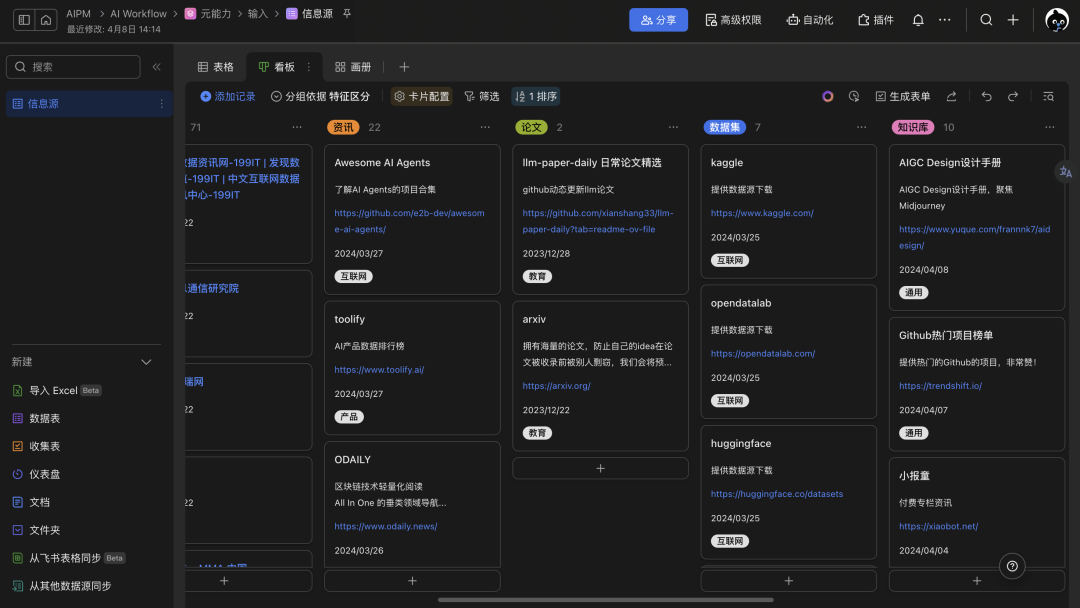This screenshot has width=1080, height=608.
Task: Toggle the 卡片配置 card configuration panel
Action: pos(421,97)
